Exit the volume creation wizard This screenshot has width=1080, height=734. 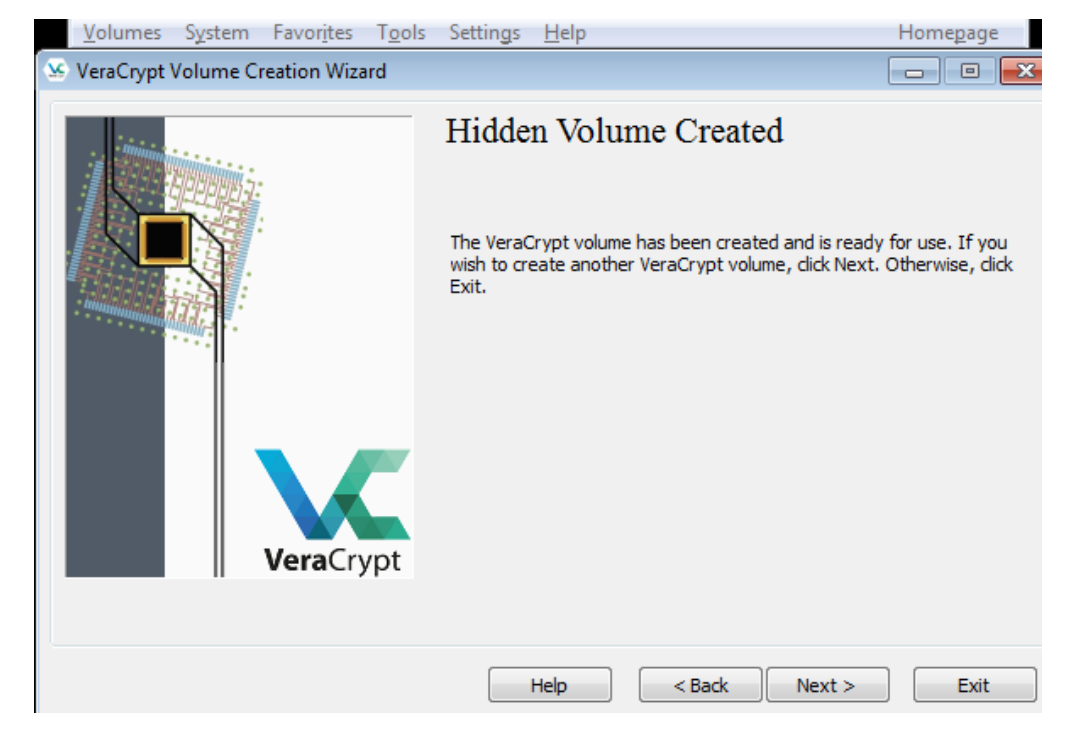pos(975,685)
